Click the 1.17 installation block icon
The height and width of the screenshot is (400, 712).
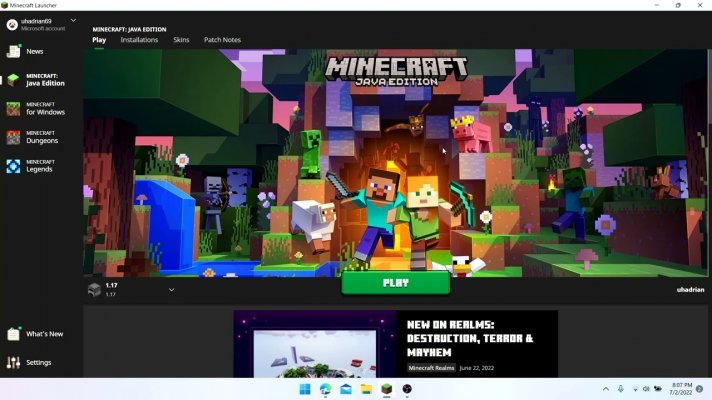pyautogui.click(x=95, y=290)
